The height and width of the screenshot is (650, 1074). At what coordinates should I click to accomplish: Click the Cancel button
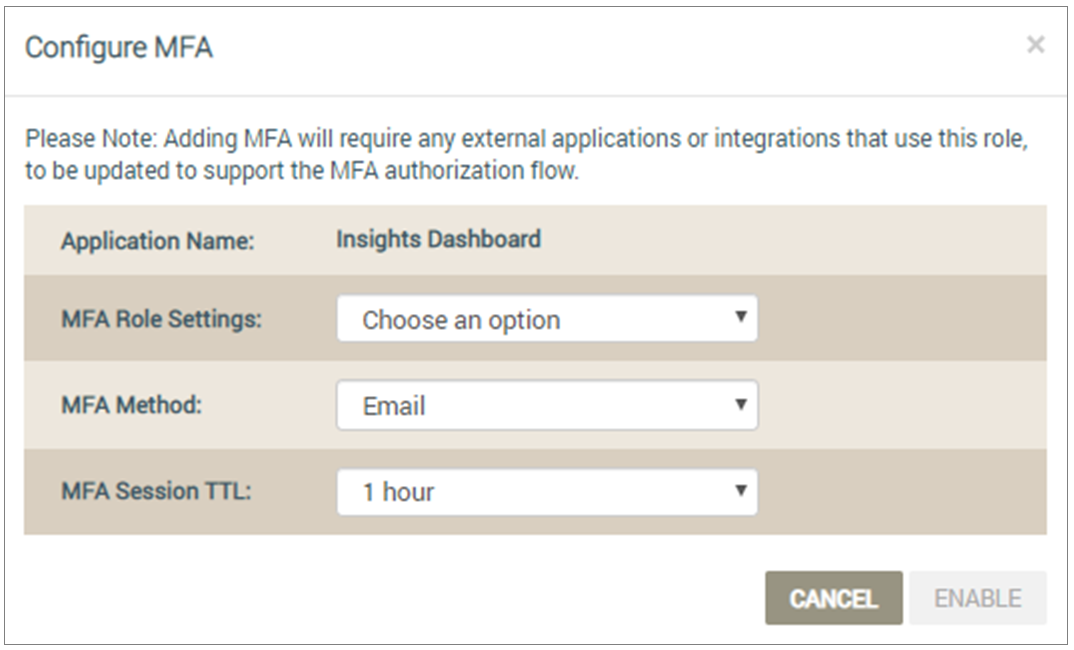point(834,598)
